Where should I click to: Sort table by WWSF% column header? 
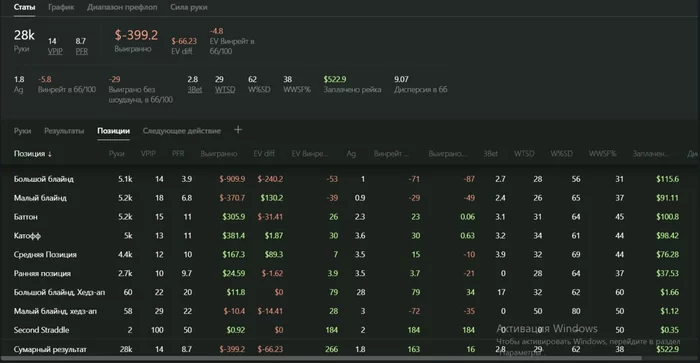pos(602,154)
